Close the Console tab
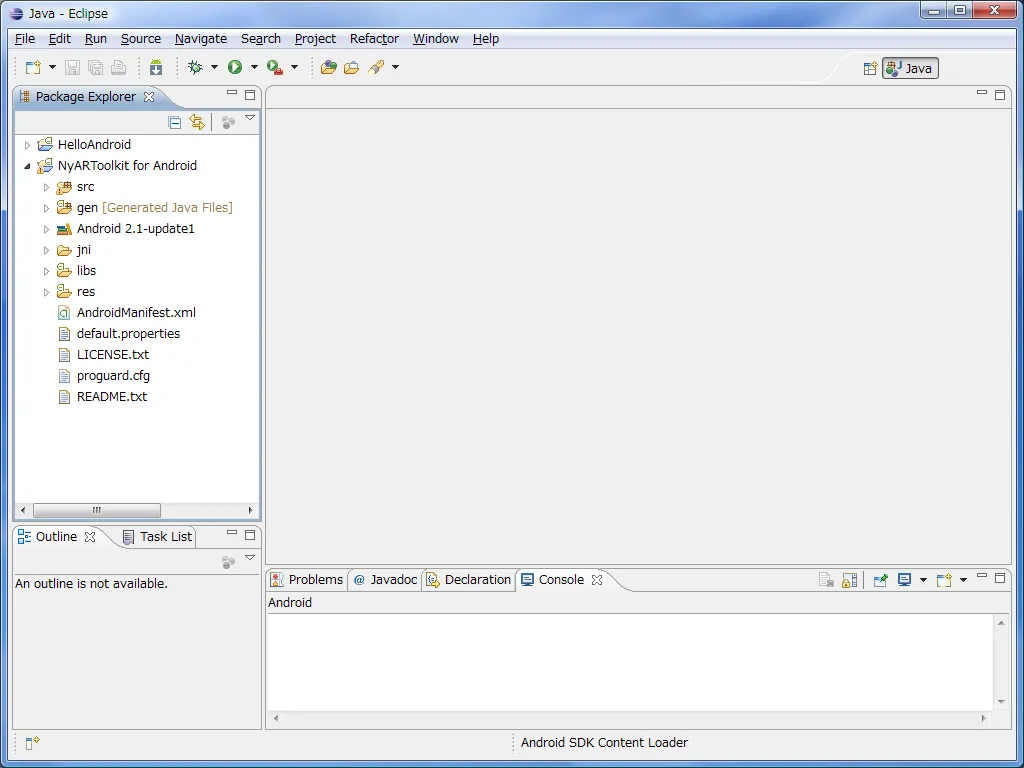The image size is (1024, 768). click(x=597, y=580)
